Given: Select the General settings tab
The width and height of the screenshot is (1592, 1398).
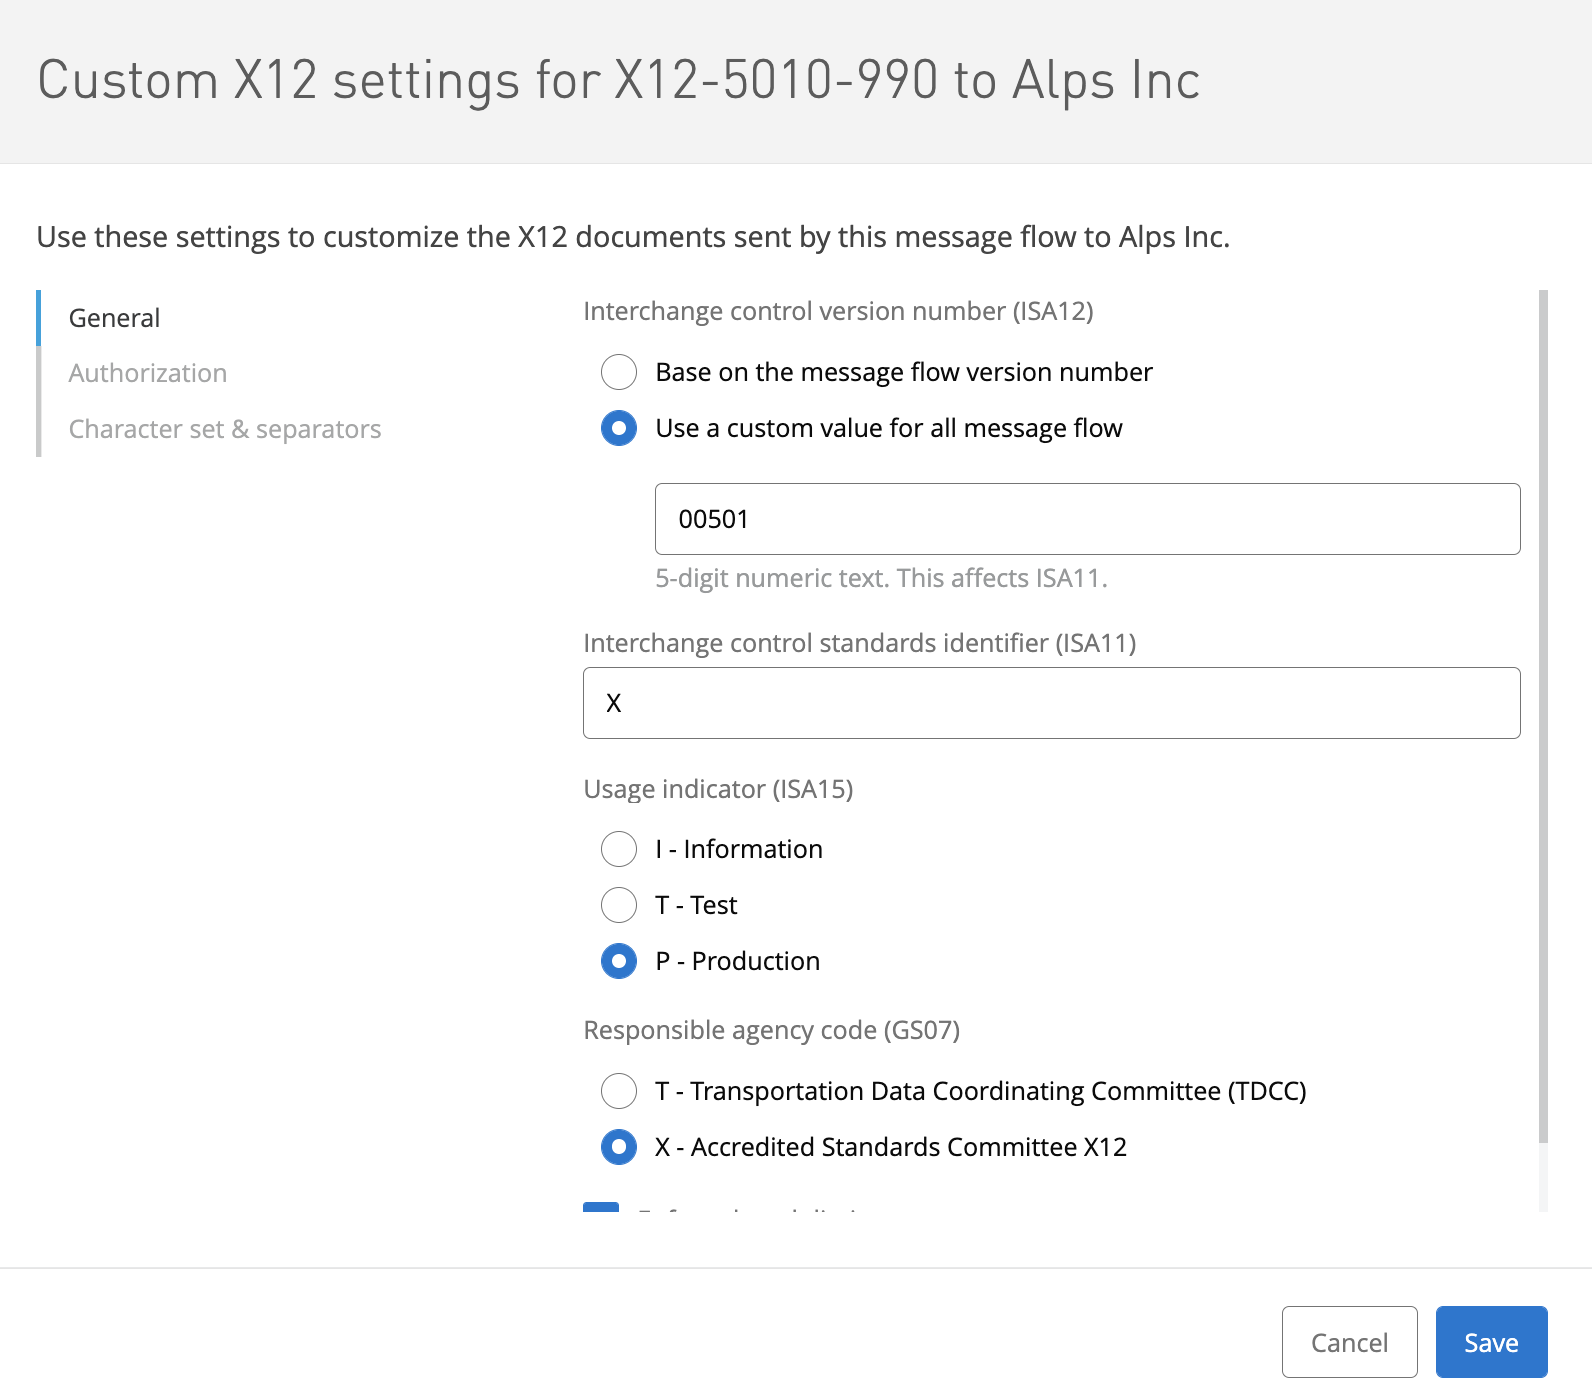Looking at the screenshot, I should [114, 318].
